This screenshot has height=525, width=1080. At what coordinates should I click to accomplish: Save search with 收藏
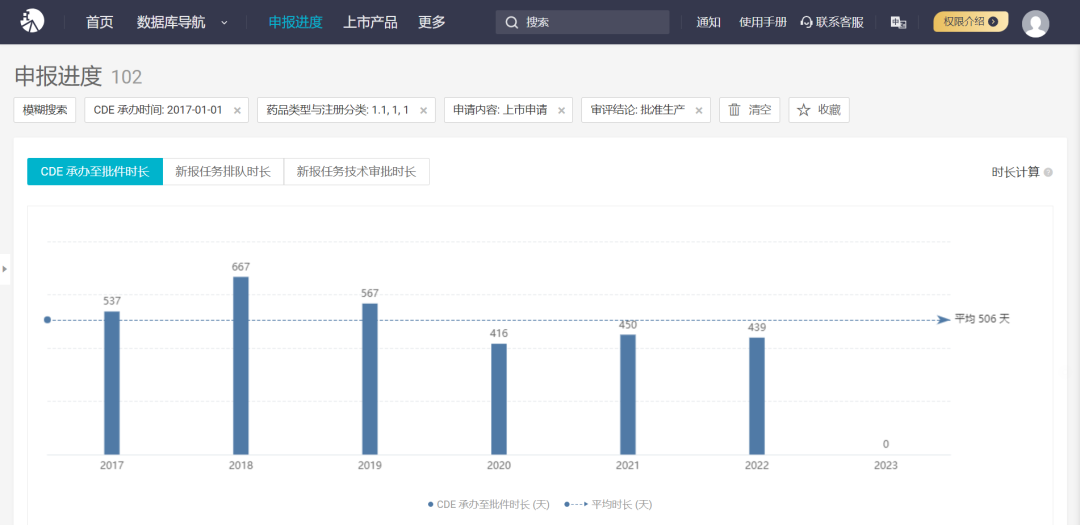(819, 110)
